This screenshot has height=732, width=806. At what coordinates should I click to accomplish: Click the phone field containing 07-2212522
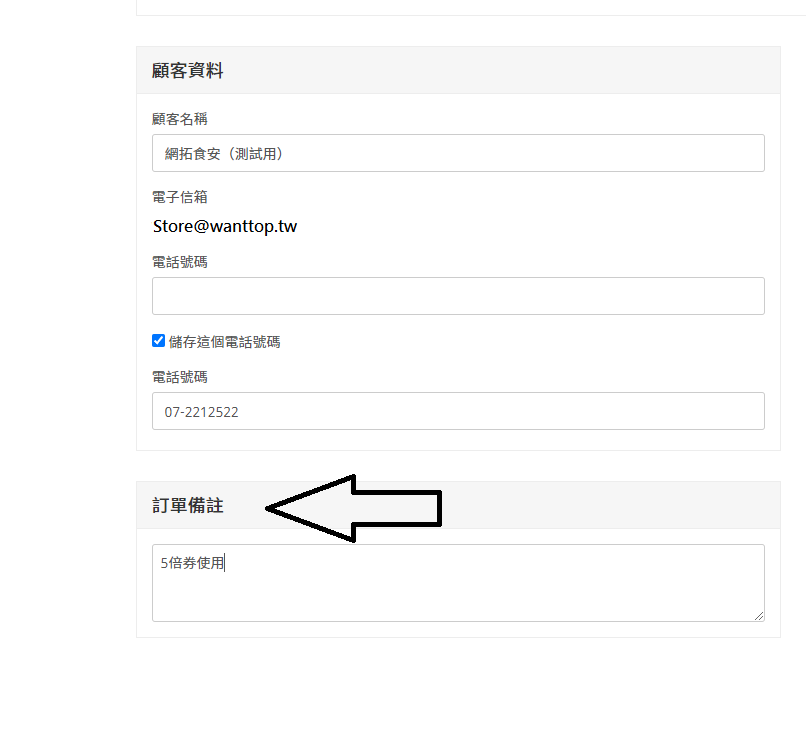click(x=458, y=411)
